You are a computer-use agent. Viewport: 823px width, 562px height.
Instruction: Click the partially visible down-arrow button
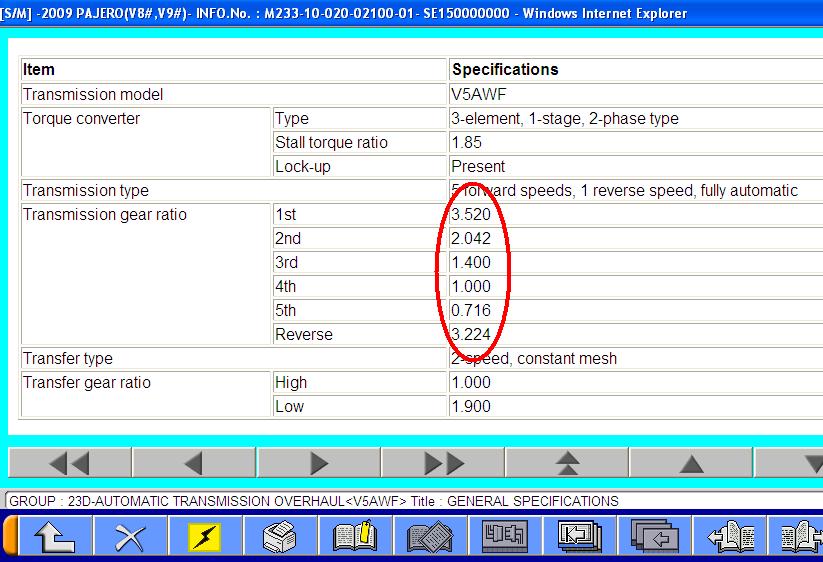click(x=789, y=463)
